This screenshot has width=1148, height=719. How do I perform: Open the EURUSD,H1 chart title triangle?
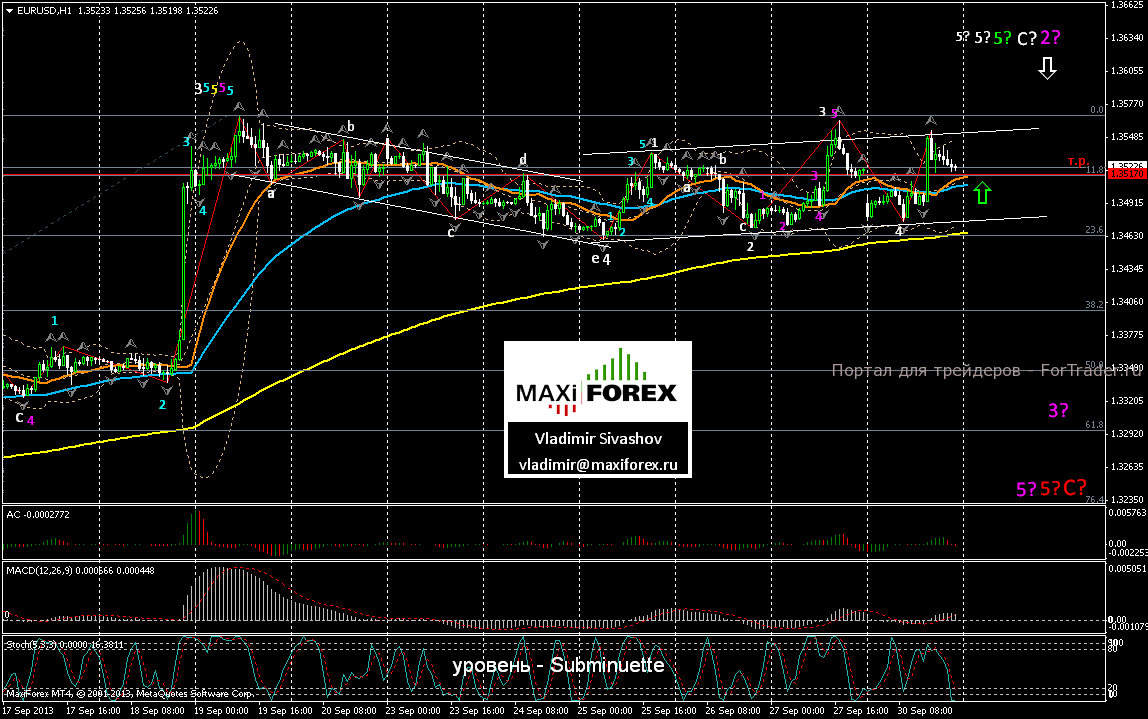click(7, 7)
